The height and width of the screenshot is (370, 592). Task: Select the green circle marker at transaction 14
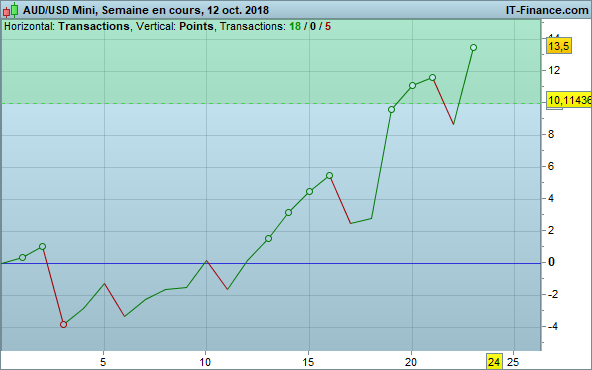tap(288, 213)
